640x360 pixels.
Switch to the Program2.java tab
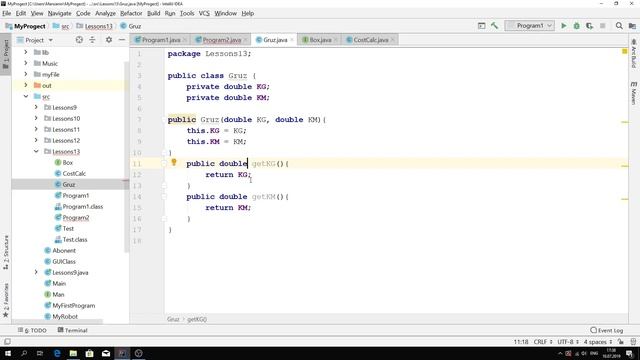pos(222,40)
